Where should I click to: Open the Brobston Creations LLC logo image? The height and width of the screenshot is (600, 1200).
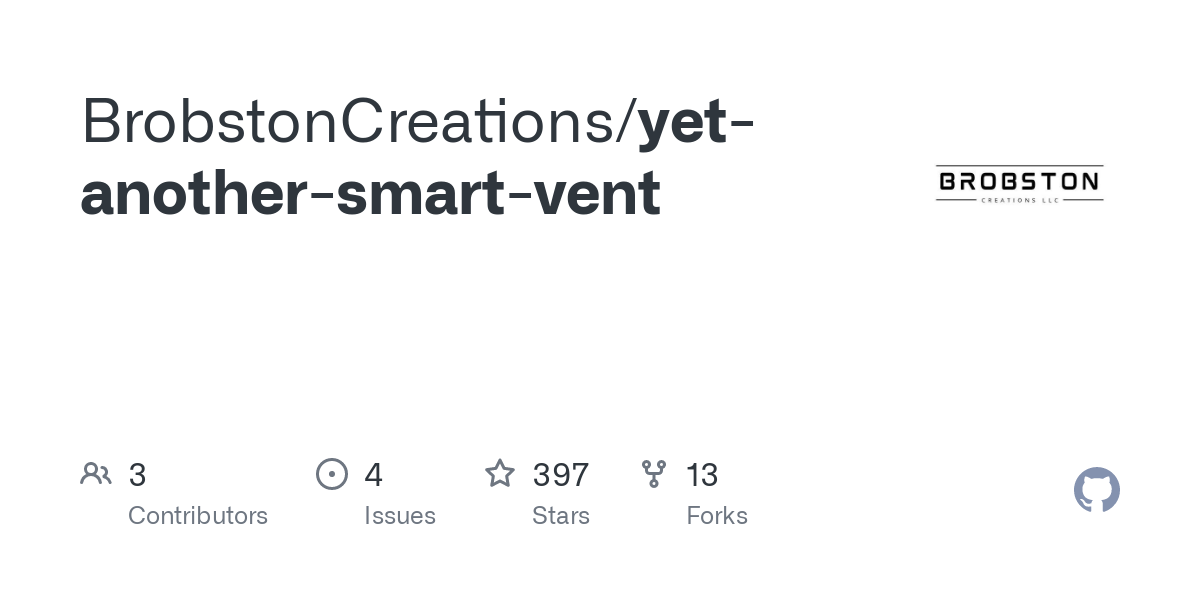tap(1019, 183)
